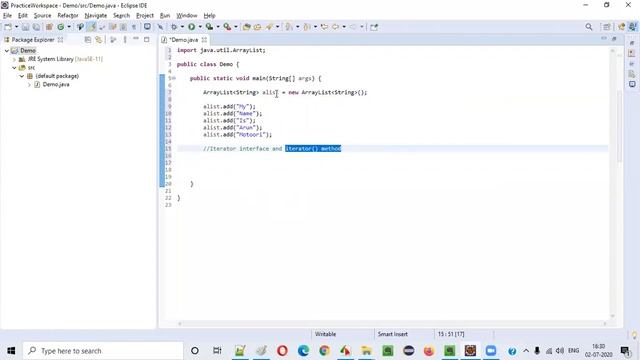Image resolution: width=640 pixels, height=360 pixels.
Task: Open the Source menu
Action: tap(42, 16)
